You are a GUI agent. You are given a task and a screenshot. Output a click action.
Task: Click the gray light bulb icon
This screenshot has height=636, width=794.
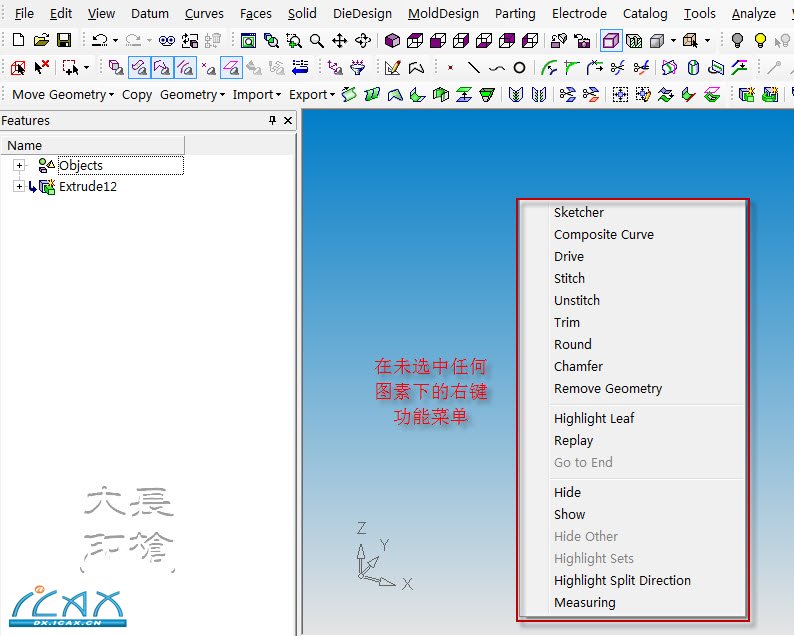click(737, 41)
